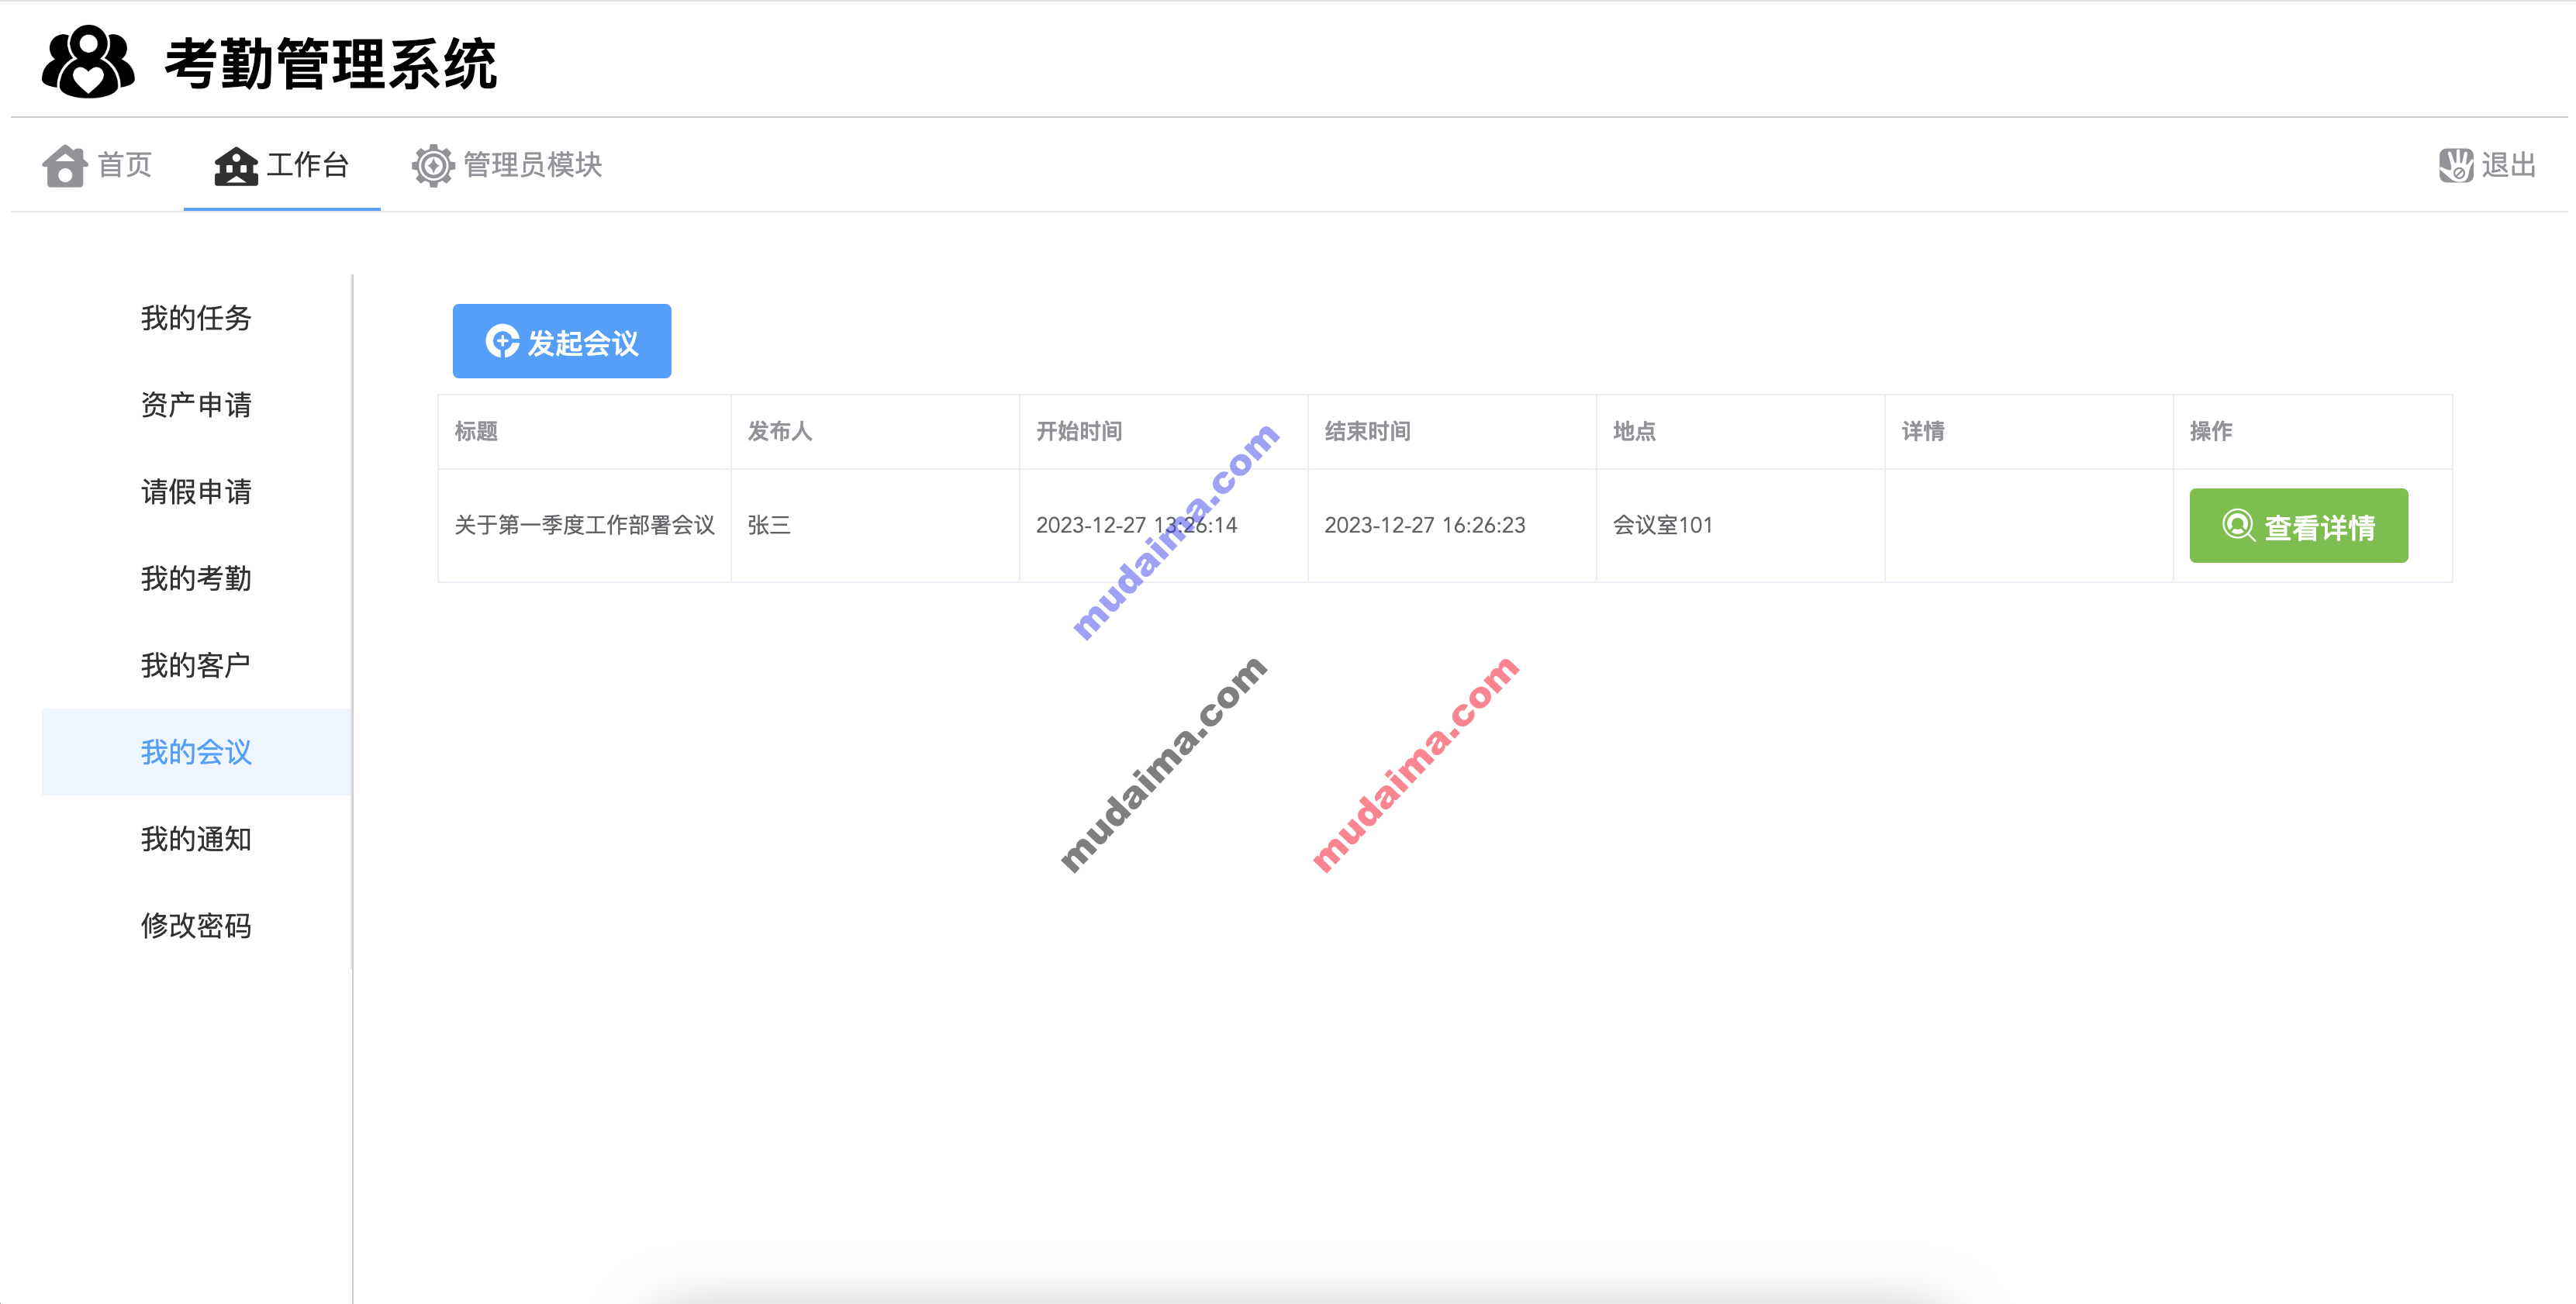2576x1304 pixels.
Task: Click the 关于第一季度工作部署会议 title cell
Action: [x=584, y=525]
